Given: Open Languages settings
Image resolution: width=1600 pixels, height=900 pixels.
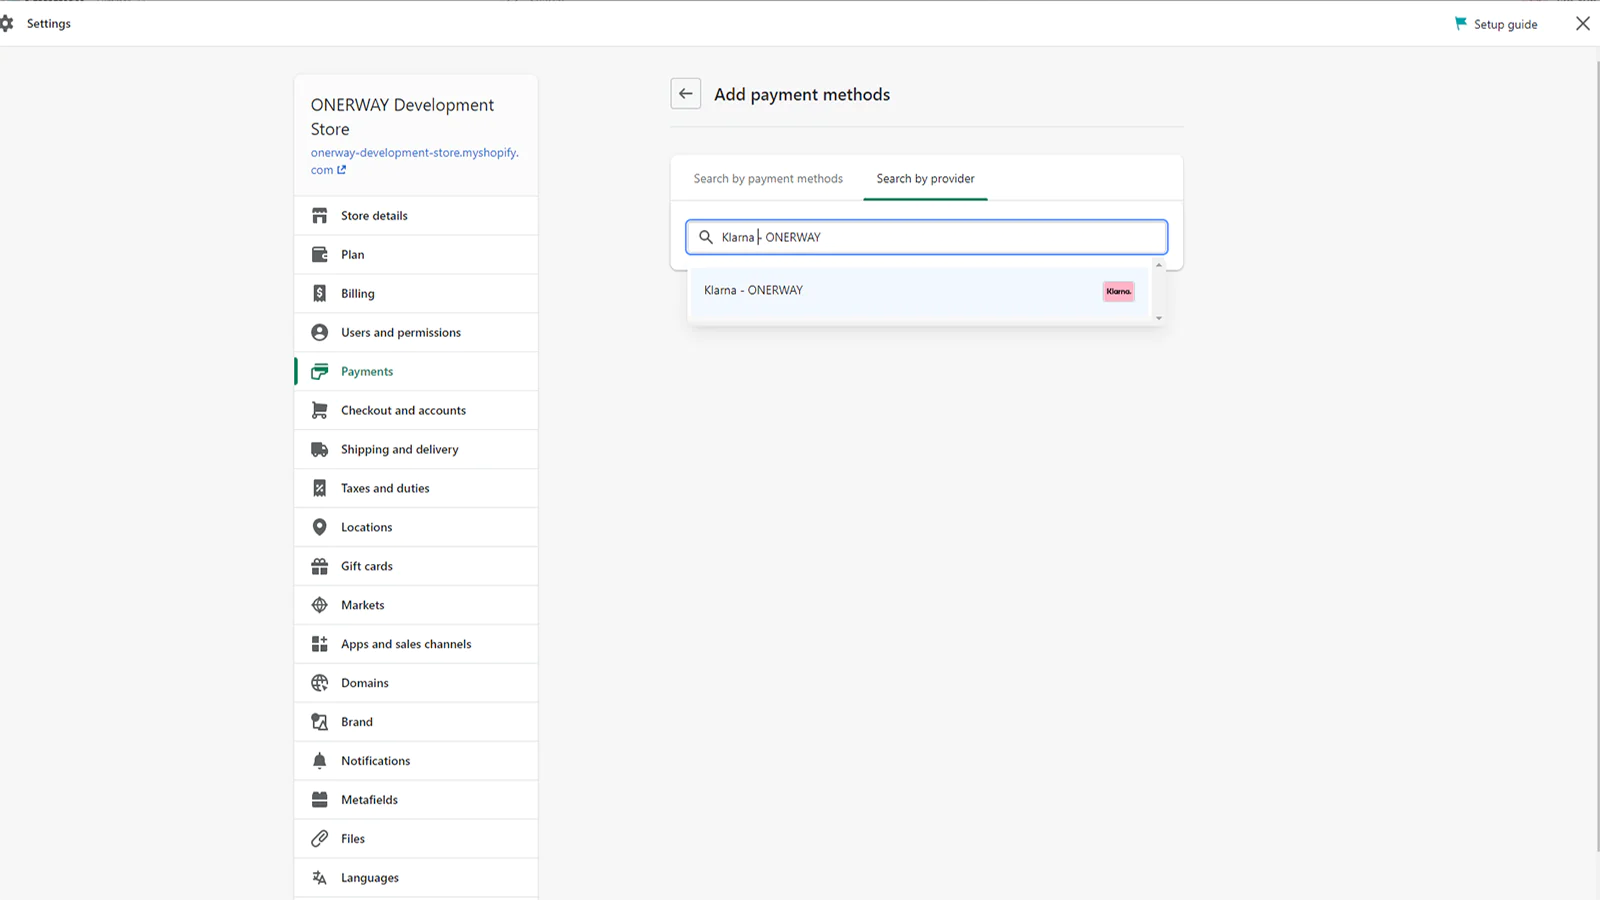Looking at the screenshot, I should (416, 879).
